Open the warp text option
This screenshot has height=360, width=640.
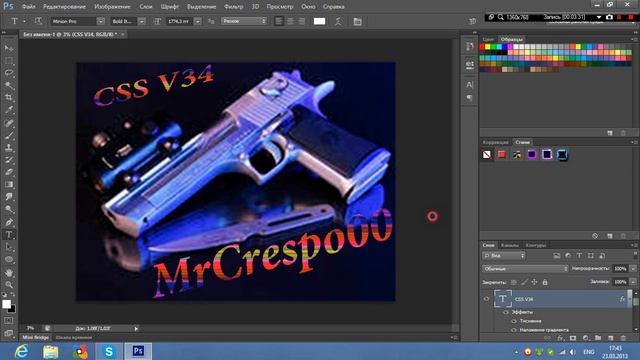(338, 21)
